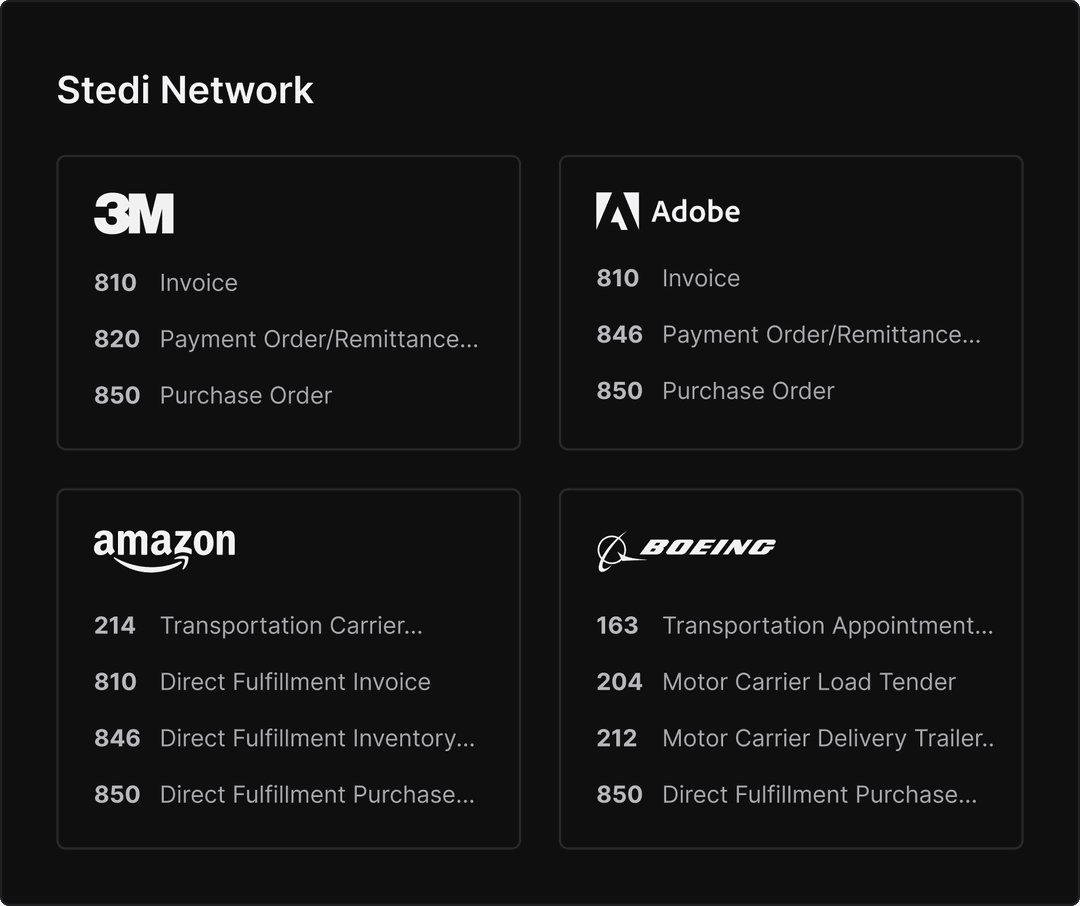Open Amazon's 846 Direct Fulfillment Inventory entry
This screenshot has width=1080, height=906.
(284, 739)
